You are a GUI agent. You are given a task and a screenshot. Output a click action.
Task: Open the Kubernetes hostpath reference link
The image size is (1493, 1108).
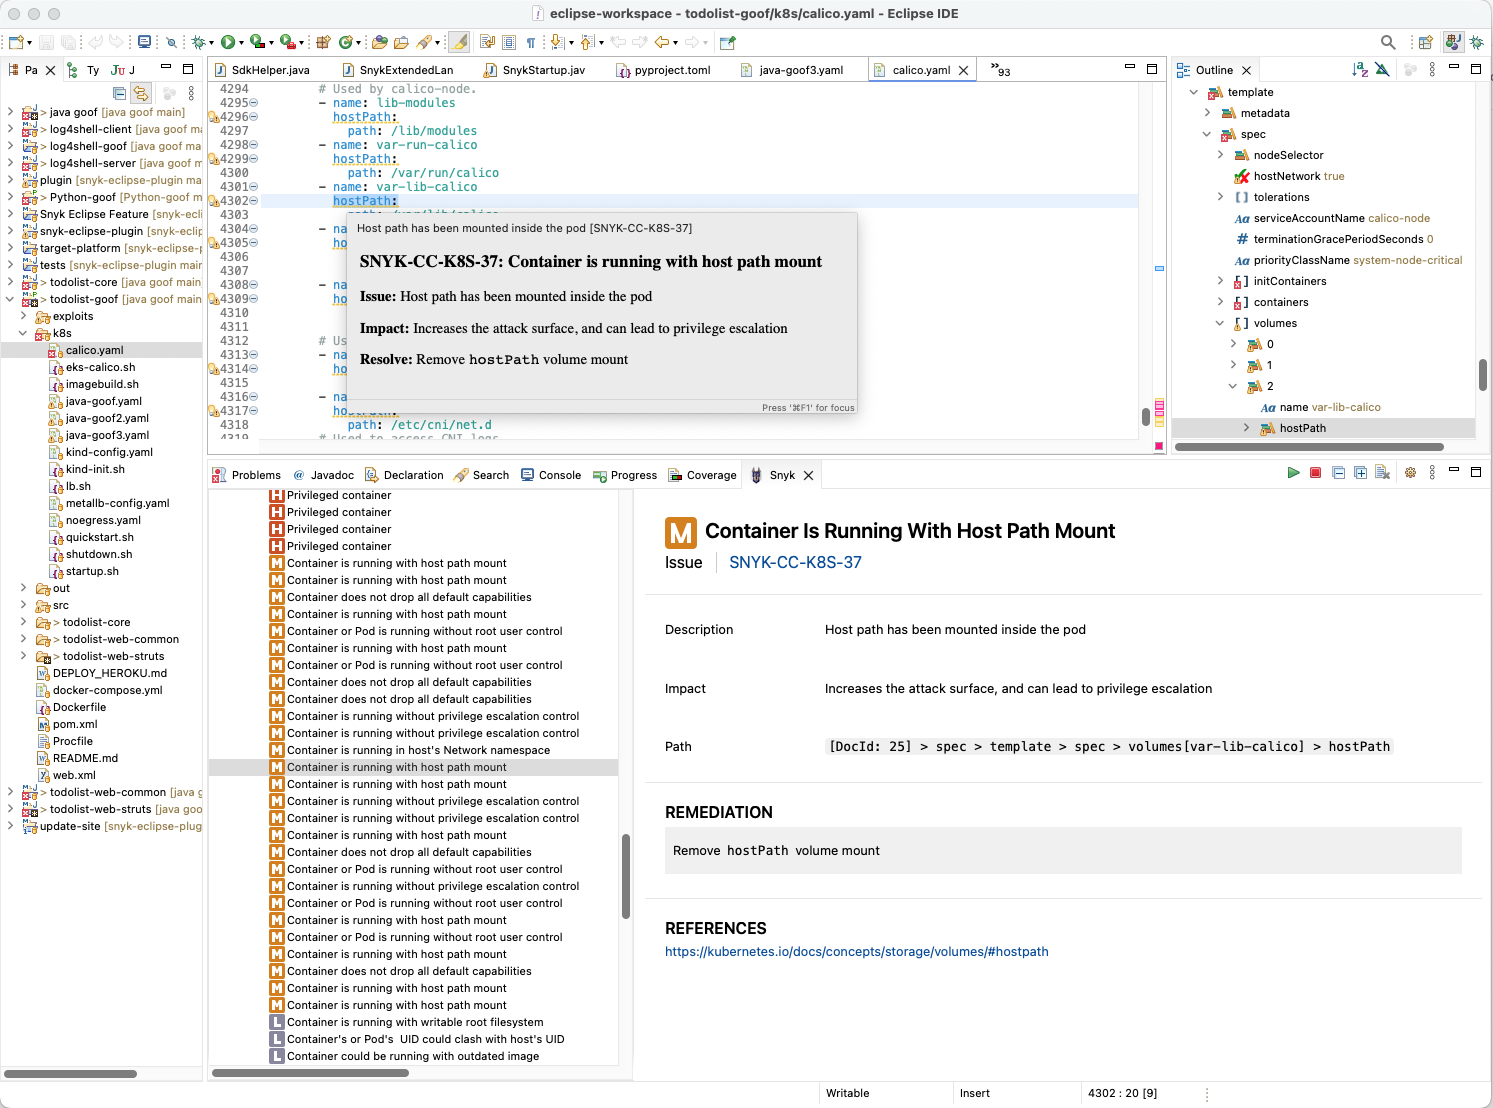pyautogui.click(x=856, y=952)
